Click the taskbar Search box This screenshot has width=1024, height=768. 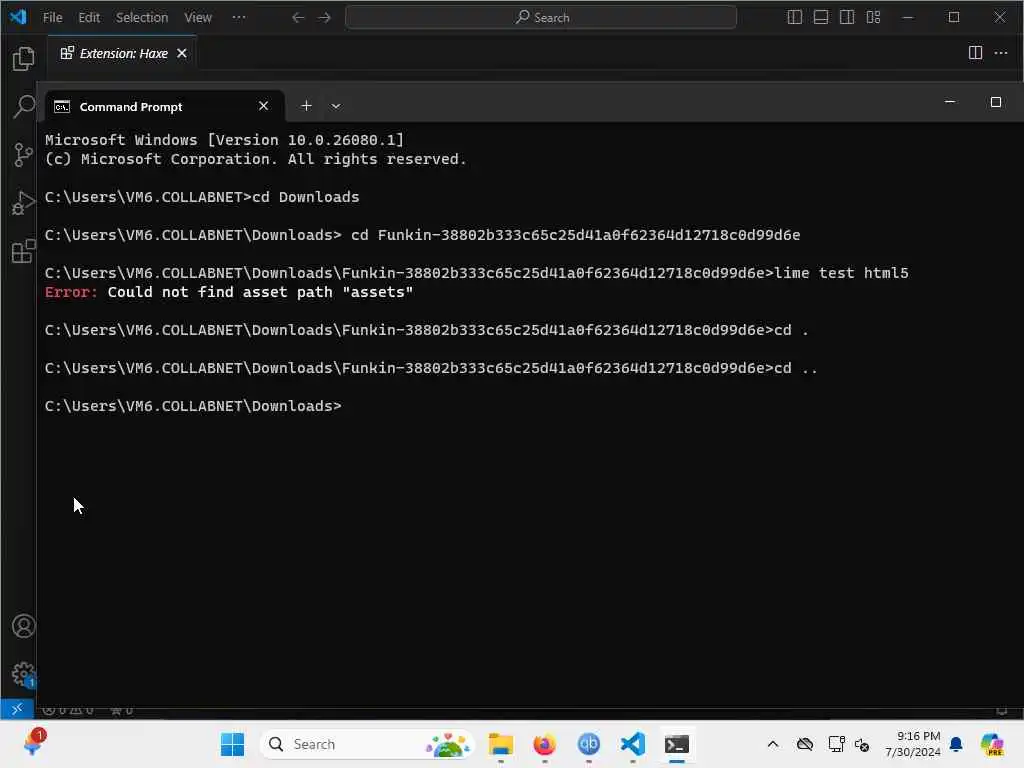click(x=366, y=744)
